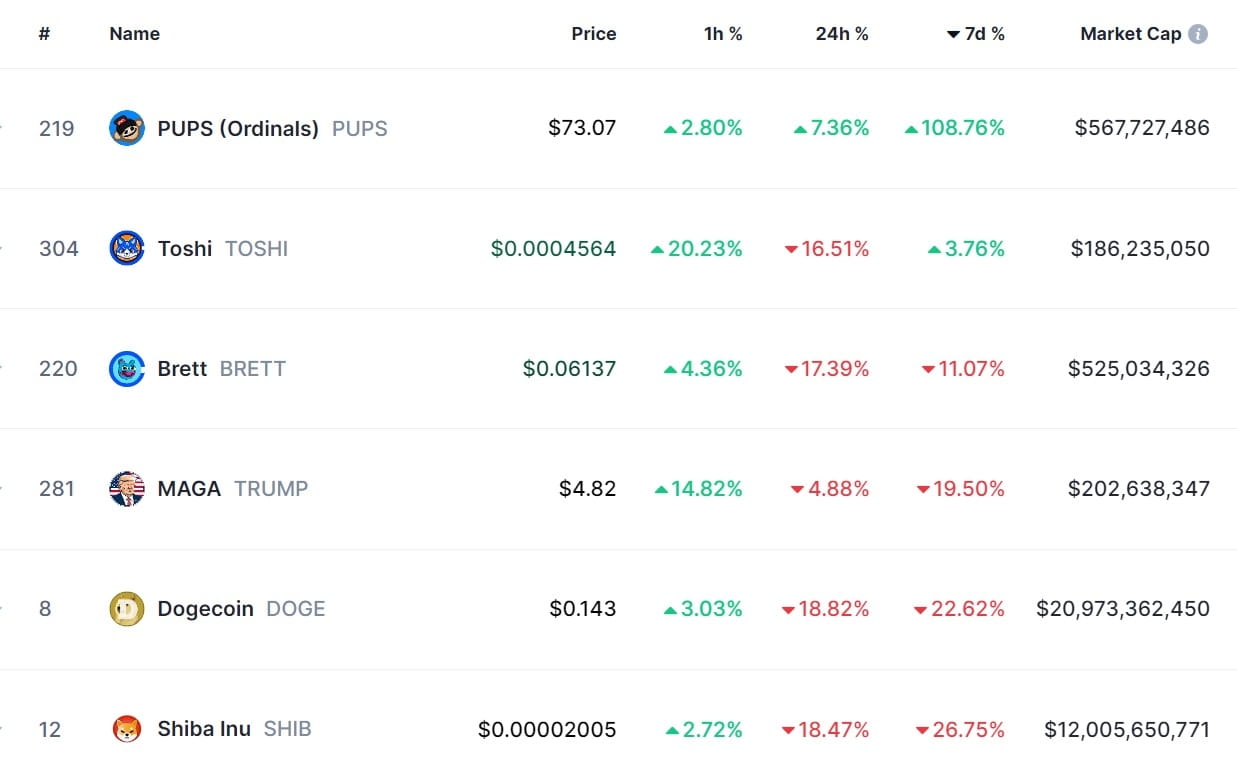
Task: Click the Toshi coin logo
Action: [127, 248]
